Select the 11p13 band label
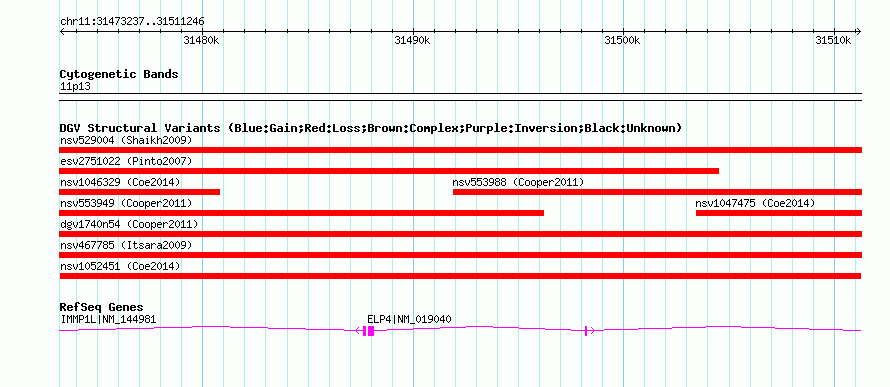890x387 pixels. click(75, 87)
